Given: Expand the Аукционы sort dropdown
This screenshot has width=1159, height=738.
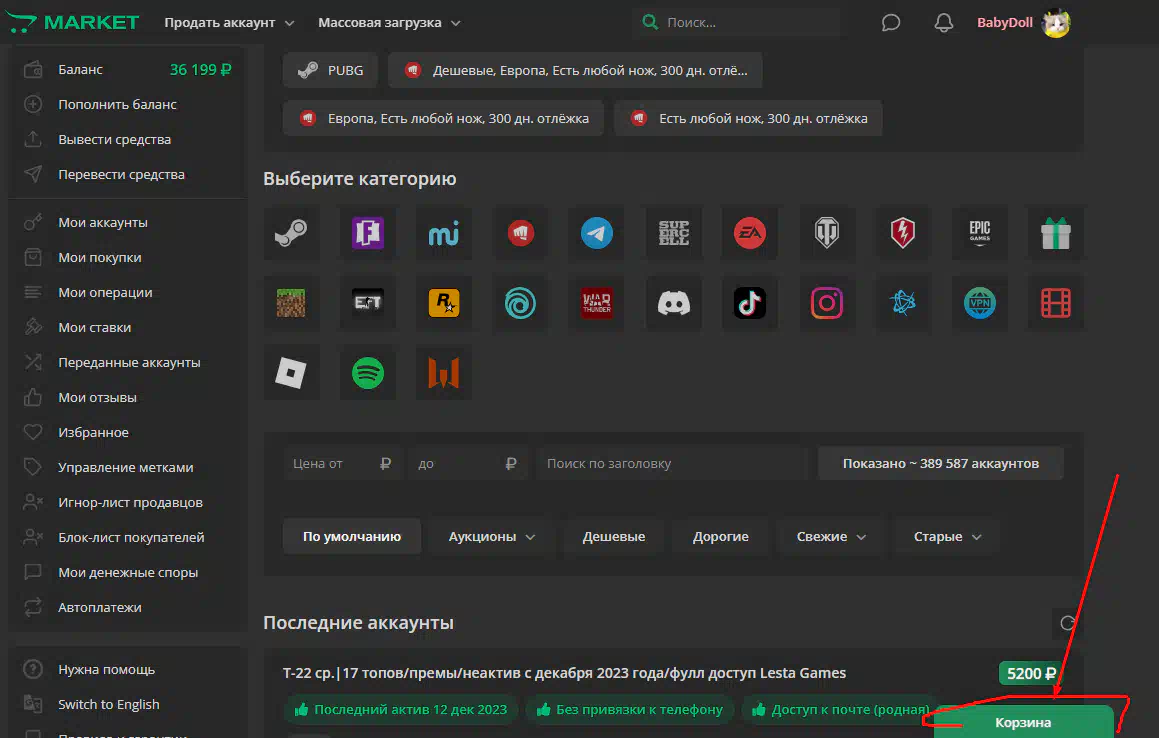Looking at the screenshot, I should tap(492, 537).
